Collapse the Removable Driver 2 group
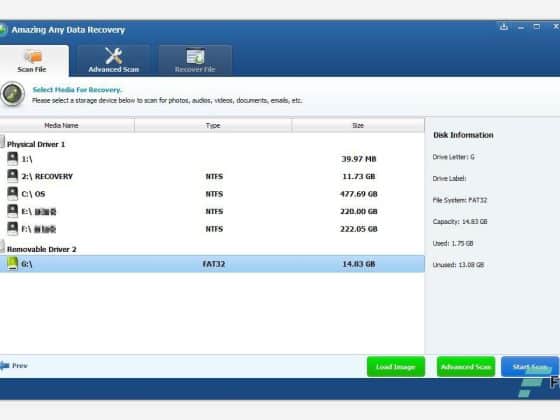The image size is (560, 420). (2, 246)
